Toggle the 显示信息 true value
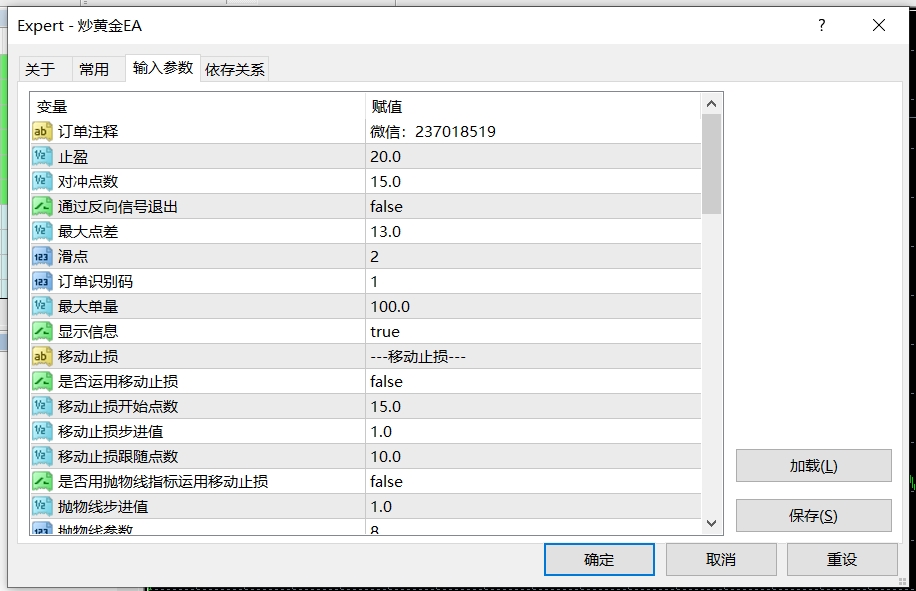The image size is (916, 591). click(x=385, y=331)
